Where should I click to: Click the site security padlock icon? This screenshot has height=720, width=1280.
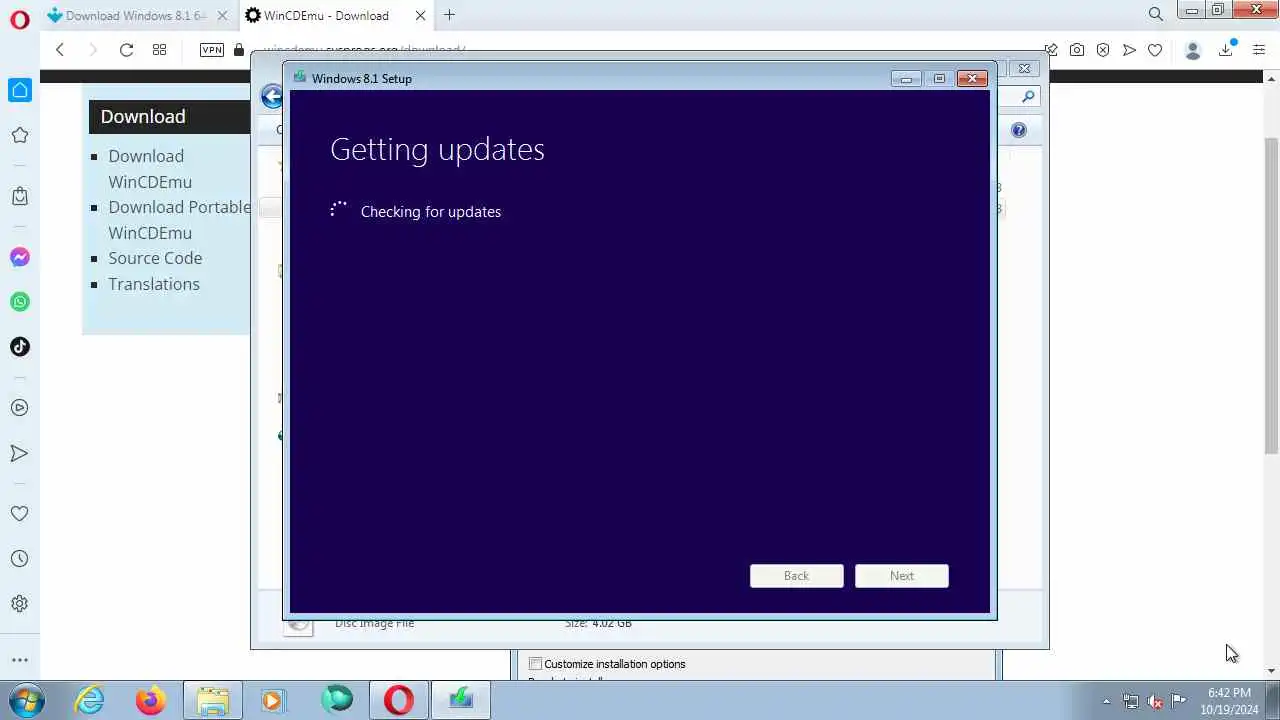coord(238,50)
